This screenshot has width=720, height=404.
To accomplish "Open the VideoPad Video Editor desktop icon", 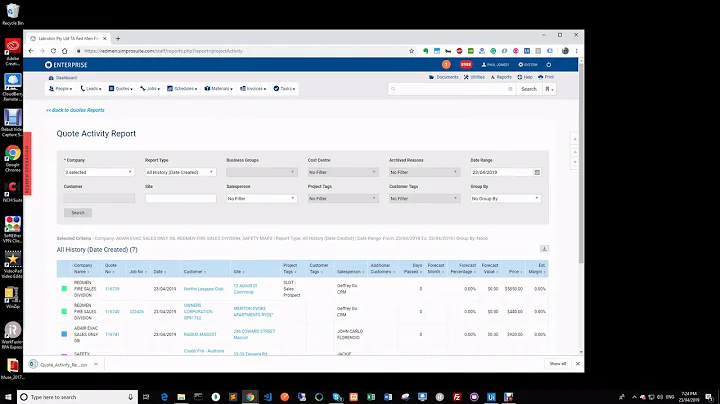I will tap(12, 265).
